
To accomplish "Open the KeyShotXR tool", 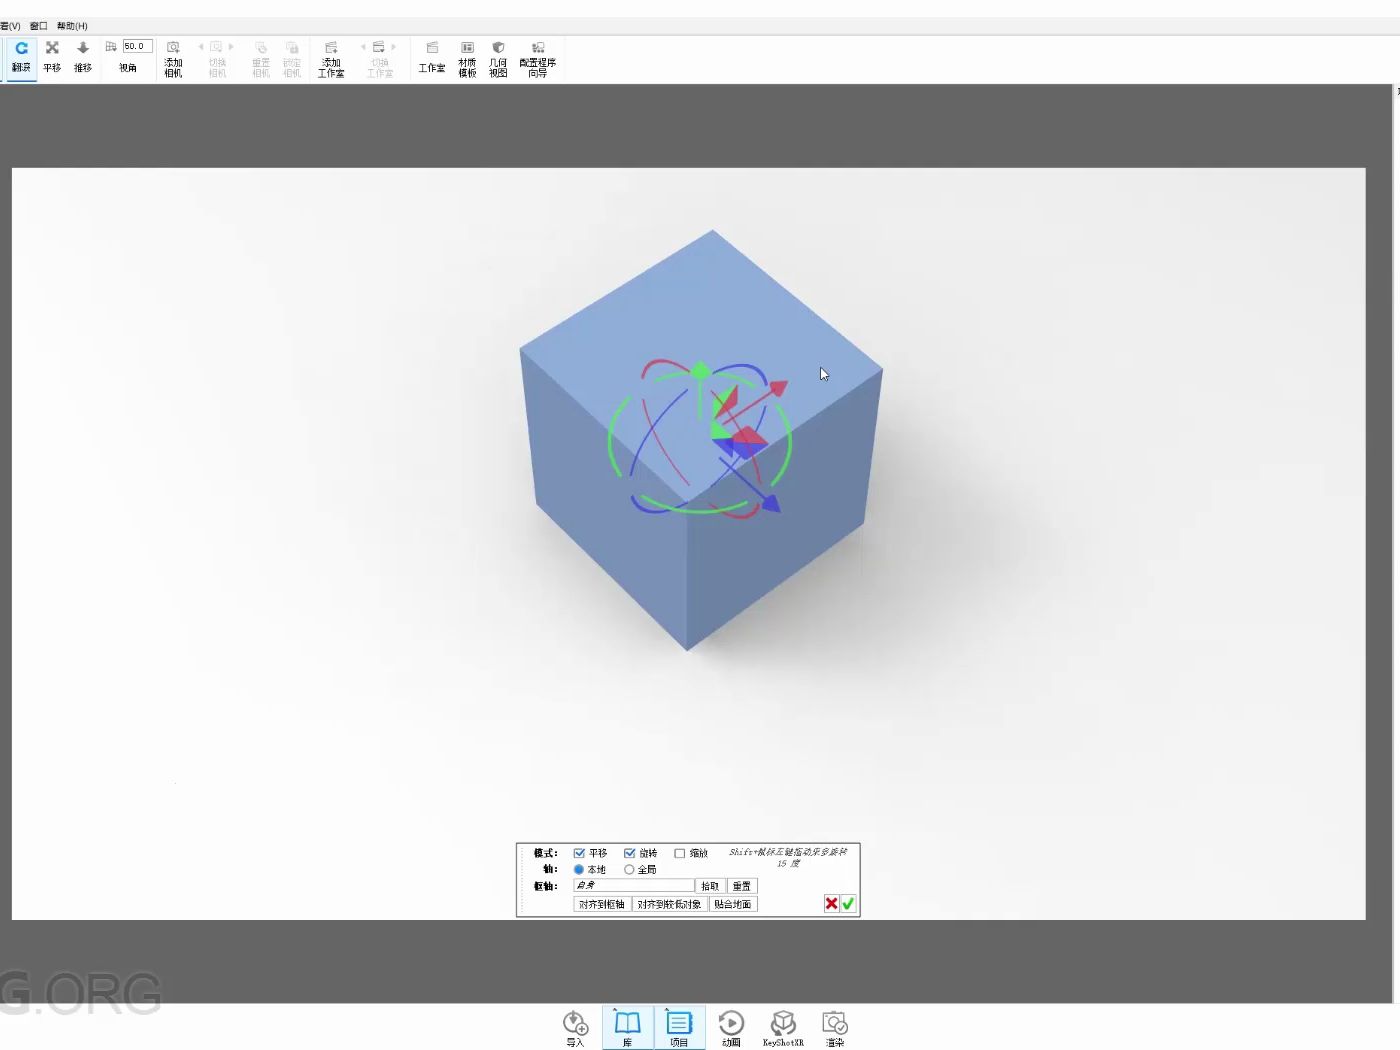I will (x=783, y=1028).
